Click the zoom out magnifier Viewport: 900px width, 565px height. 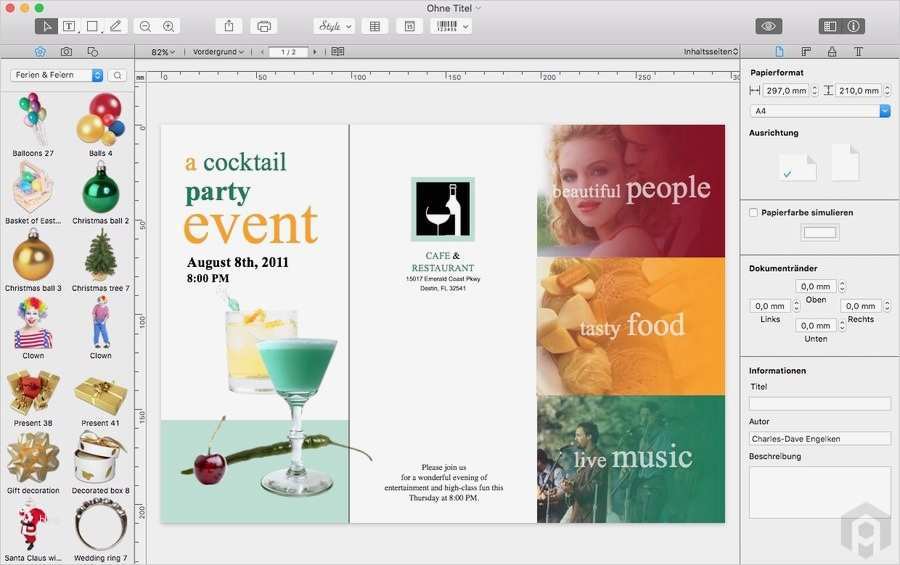click(x=146, y=26)
